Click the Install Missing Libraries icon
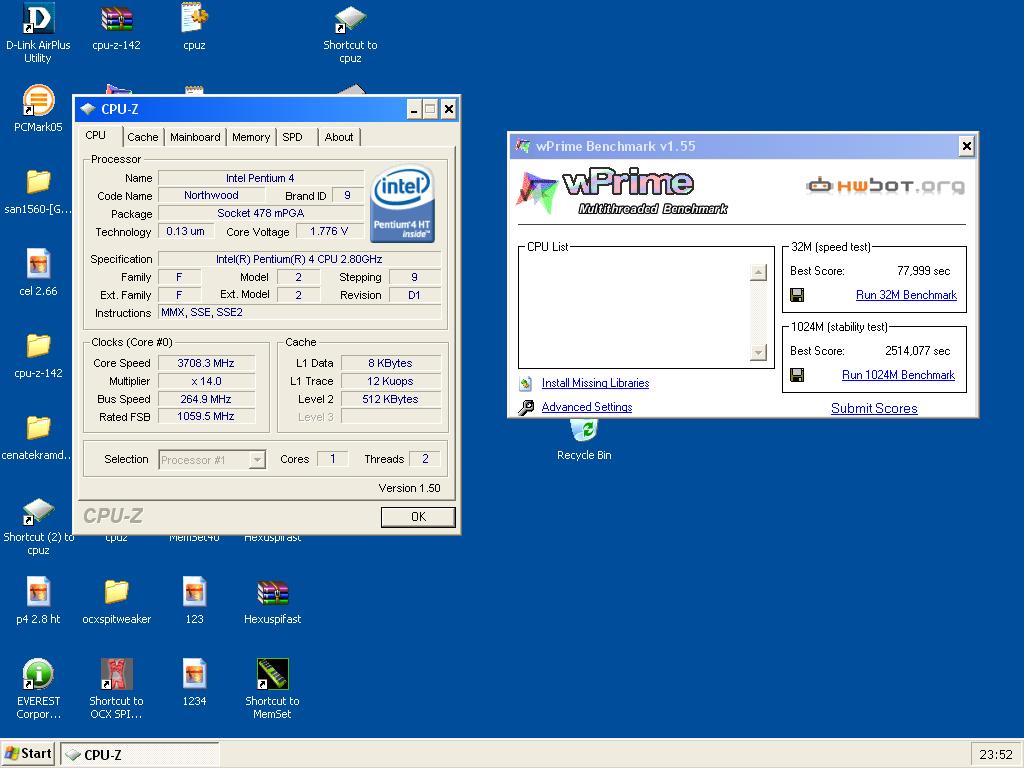The width and height of the screenshot is (1024, 768). pos(526,383)
